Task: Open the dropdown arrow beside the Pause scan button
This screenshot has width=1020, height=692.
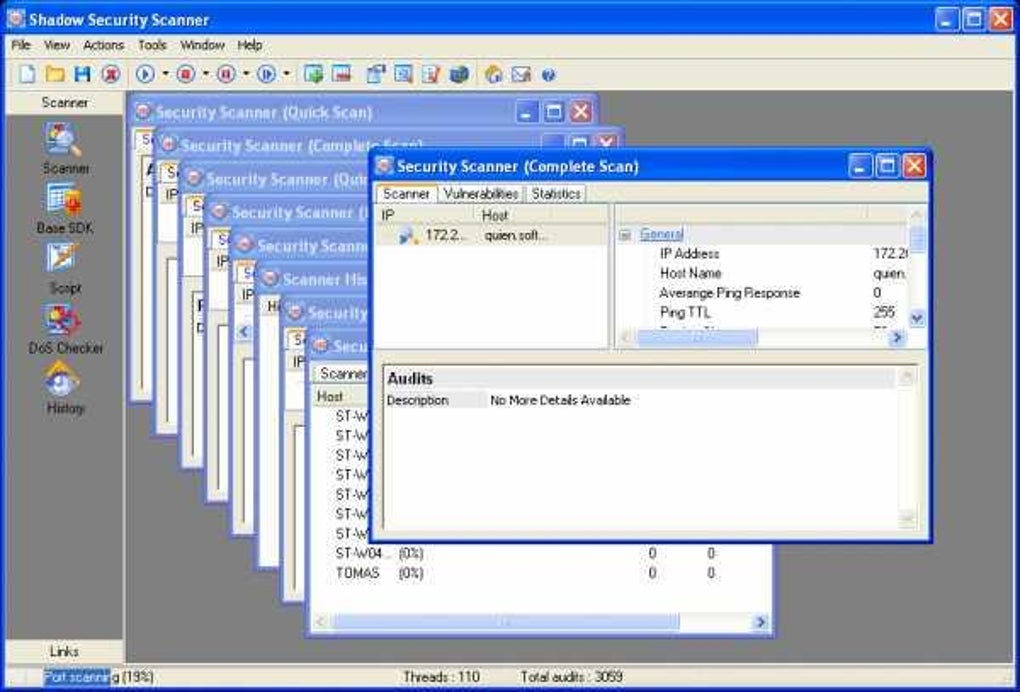Action: pyautogui.click(x=246, y=74)
